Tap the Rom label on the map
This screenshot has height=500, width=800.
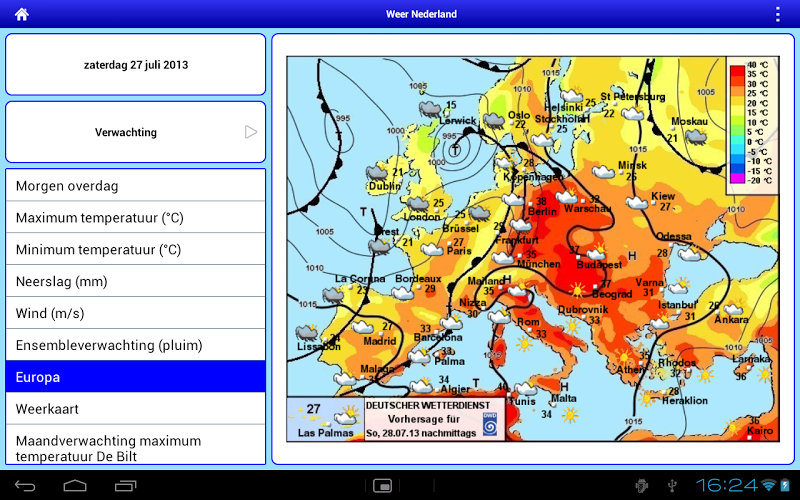(528, 322)
